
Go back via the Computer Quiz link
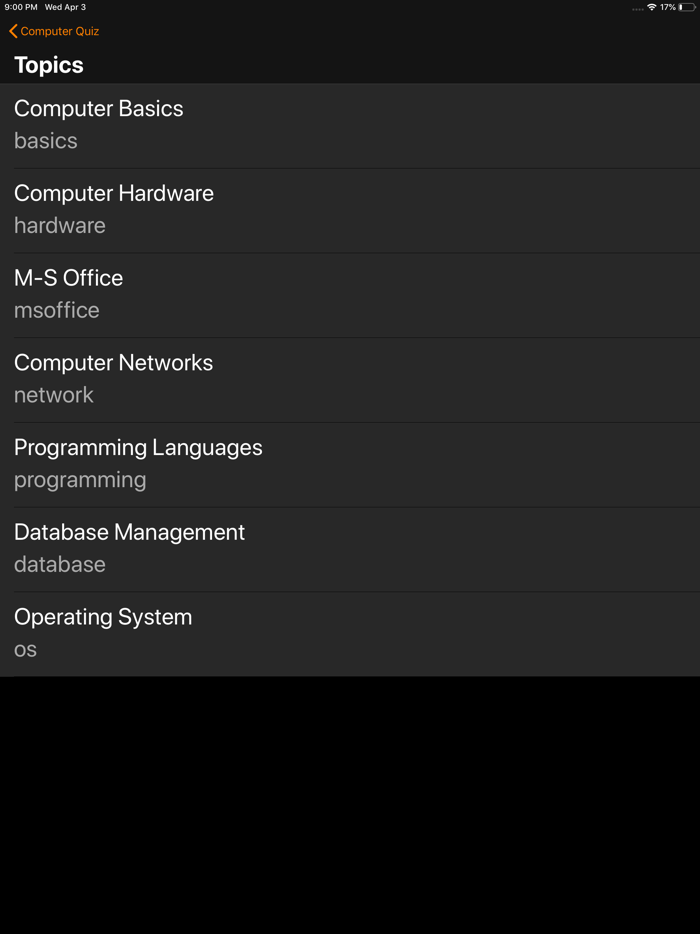60,32
